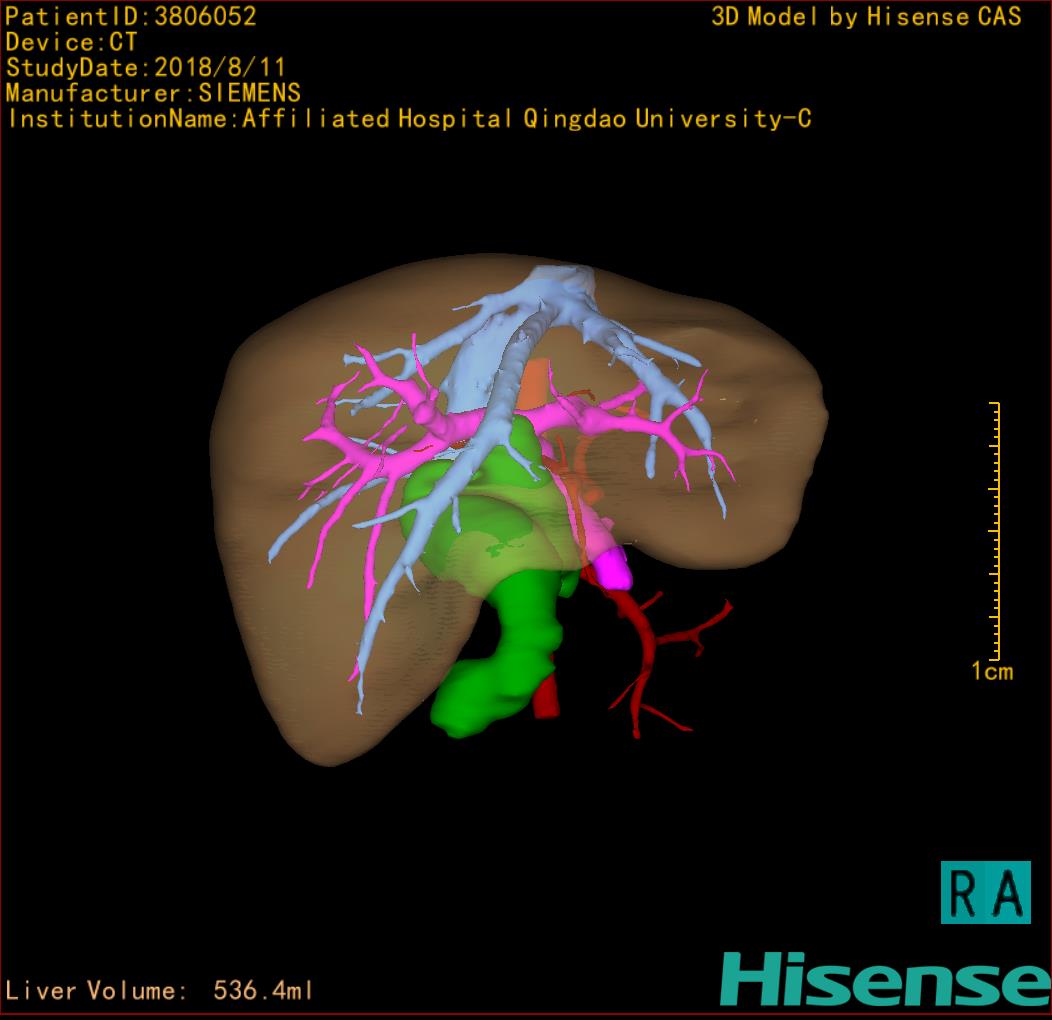Click the Liver Volume 536.4ml readout
The width and height of the screenshot is (1052, 1020).
158,990
